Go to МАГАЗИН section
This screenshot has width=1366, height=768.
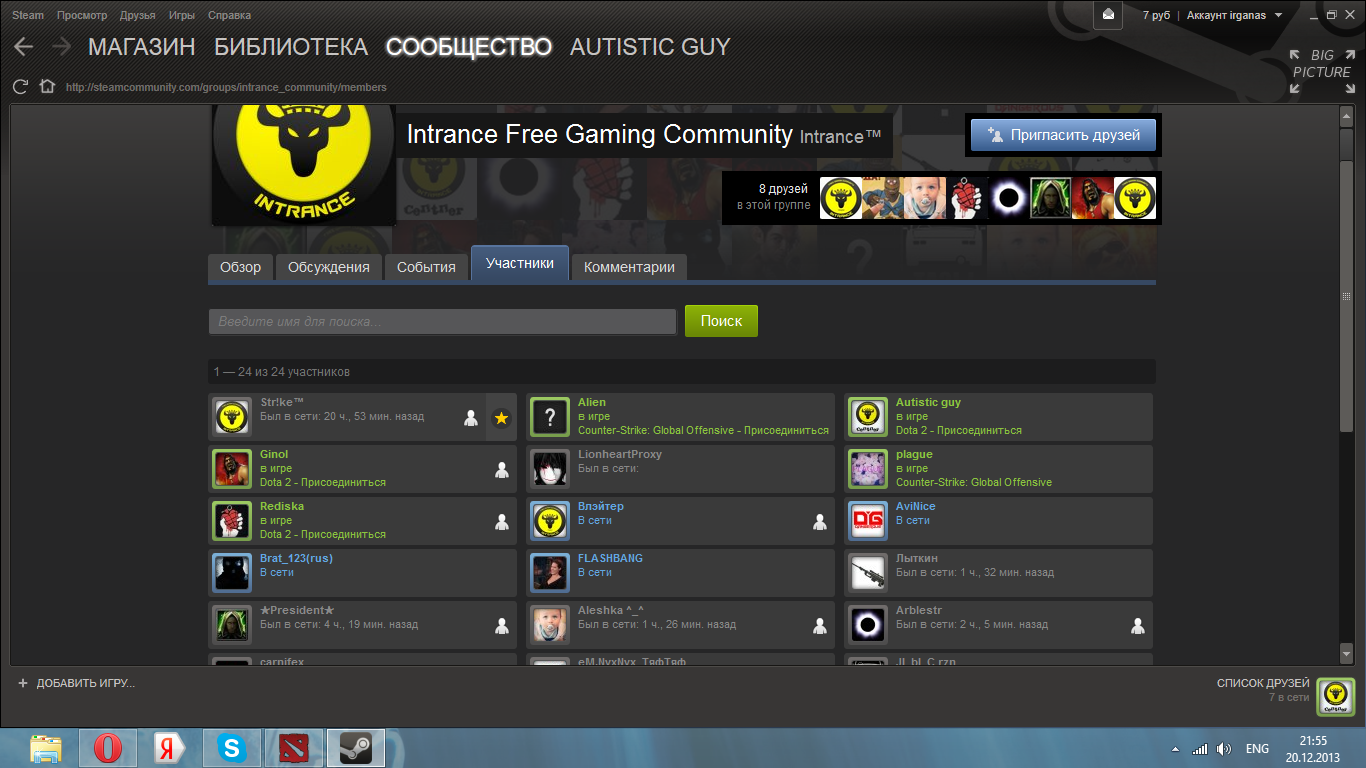pyautogui.click(x=141, y=47)
